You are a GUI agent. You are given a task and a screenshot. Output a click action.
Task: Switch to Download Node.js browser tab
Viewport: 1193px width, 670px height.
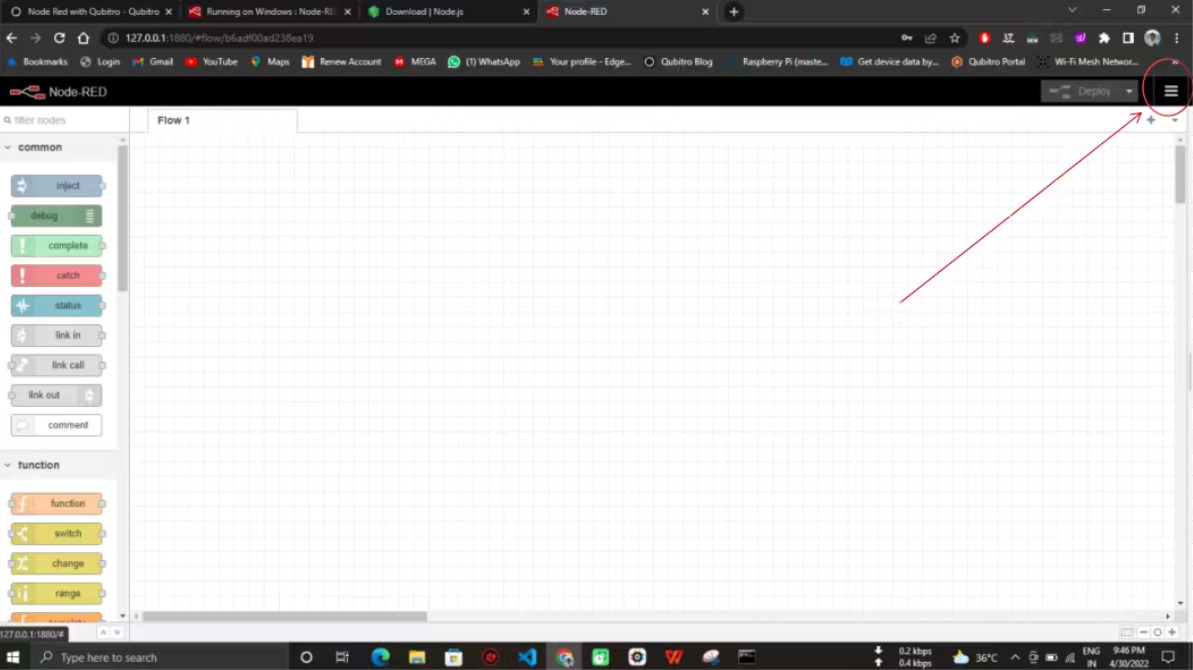click(x=448, y=11)
